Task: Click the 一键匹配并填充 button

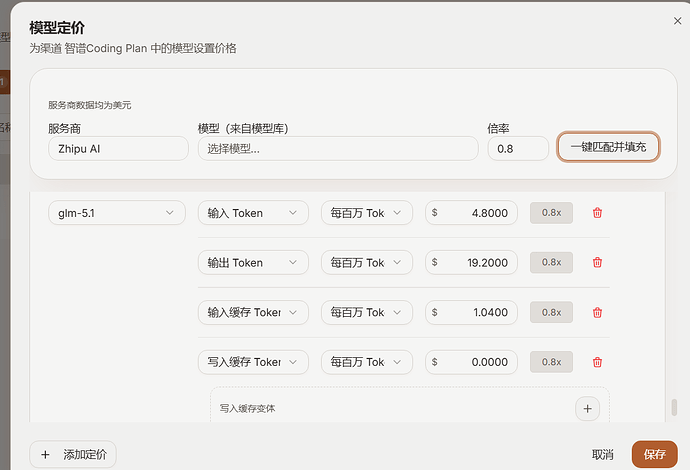Action: 608,147
